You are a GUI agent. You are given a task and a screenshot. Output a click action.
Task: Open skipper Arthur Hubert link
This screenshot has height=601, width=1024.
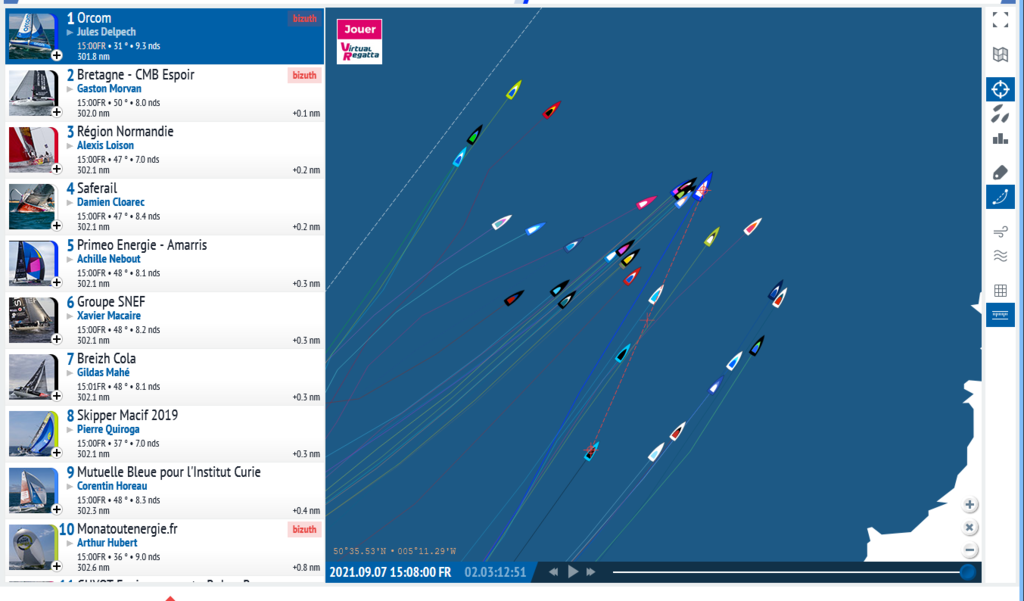[107, 543]
